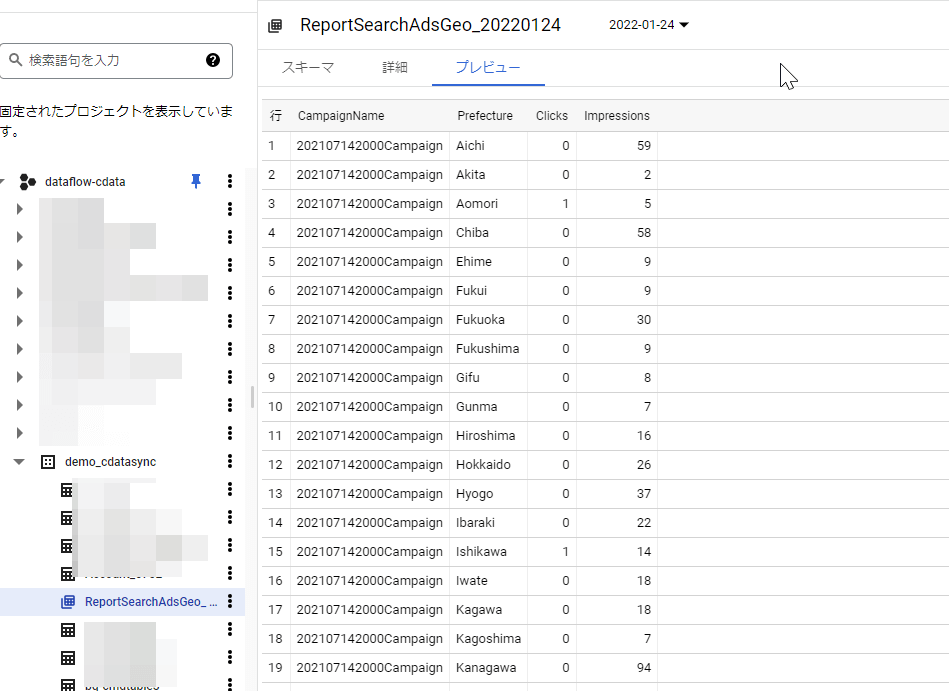Click the table icon beside the ReportSearchAdsGeo_20220124 title
Screen dimensions: 949x691
(275, 26)
